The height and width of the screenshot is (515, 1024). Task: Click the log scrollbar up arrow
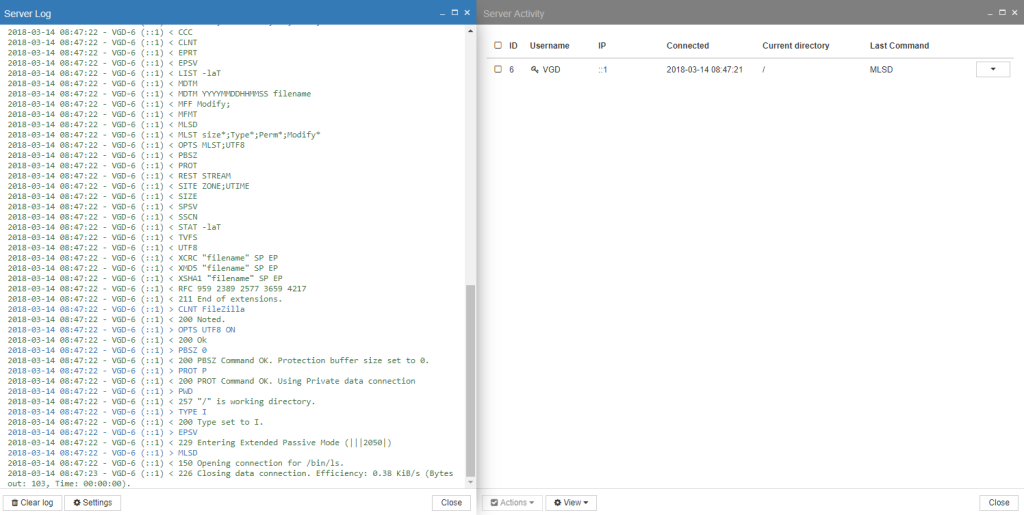click(470, 31)
